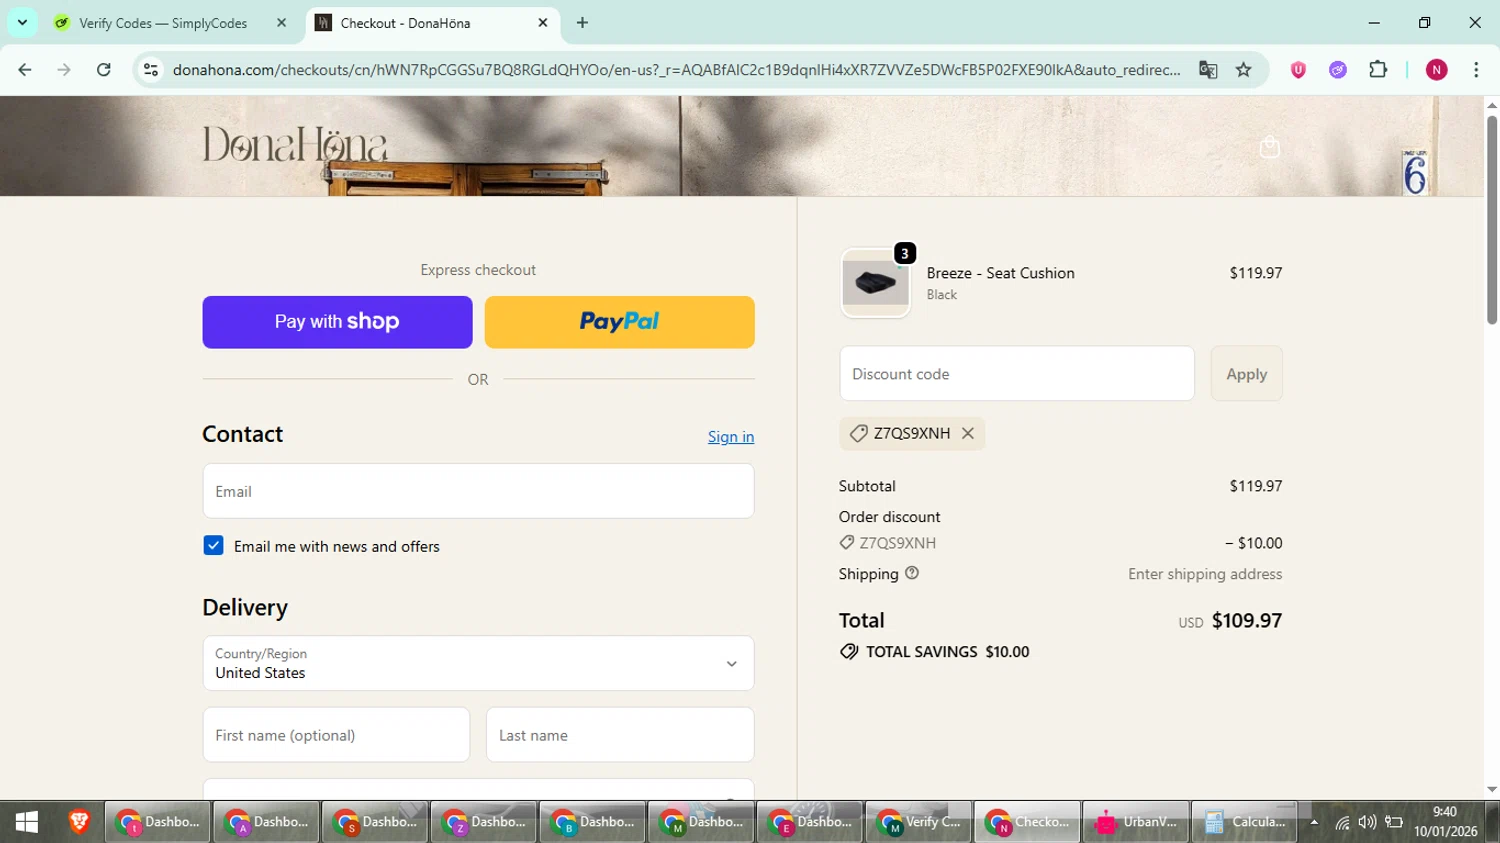Click the Breeze Seat Cushion thumbnail
The width and height of the screenshot is (1500, 843).
[875, 284]
